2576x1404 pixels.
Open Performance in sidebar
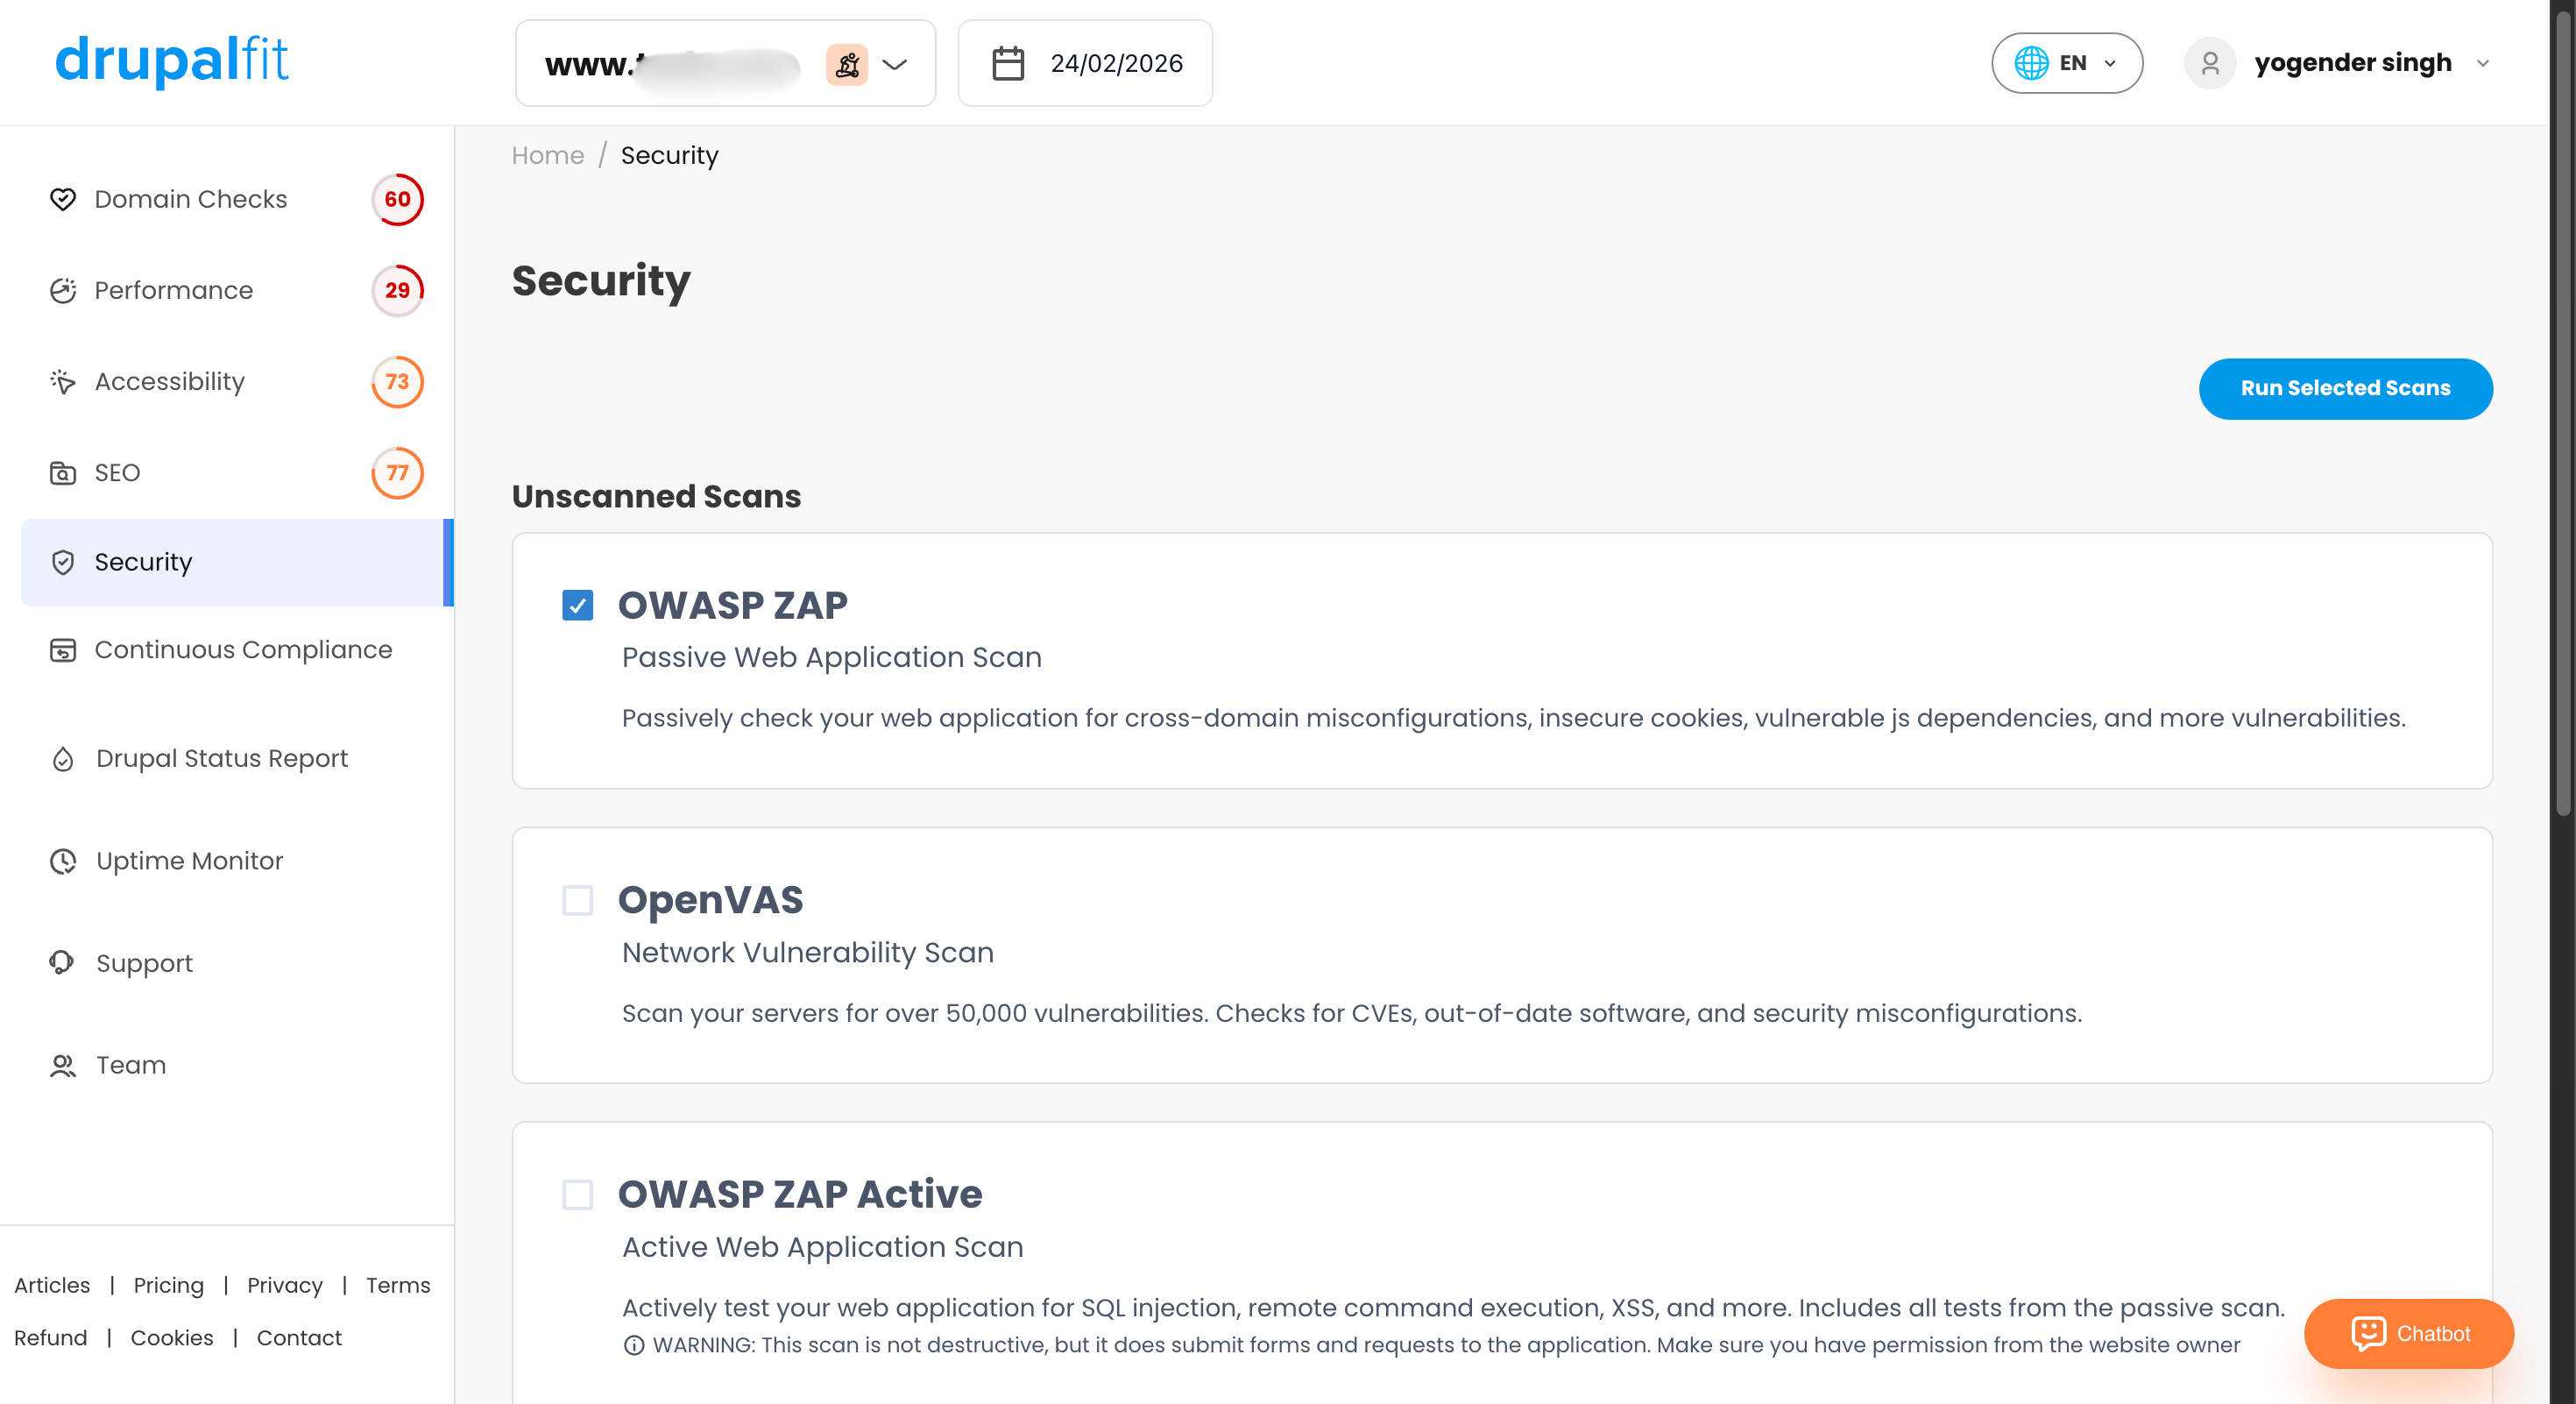174,290
